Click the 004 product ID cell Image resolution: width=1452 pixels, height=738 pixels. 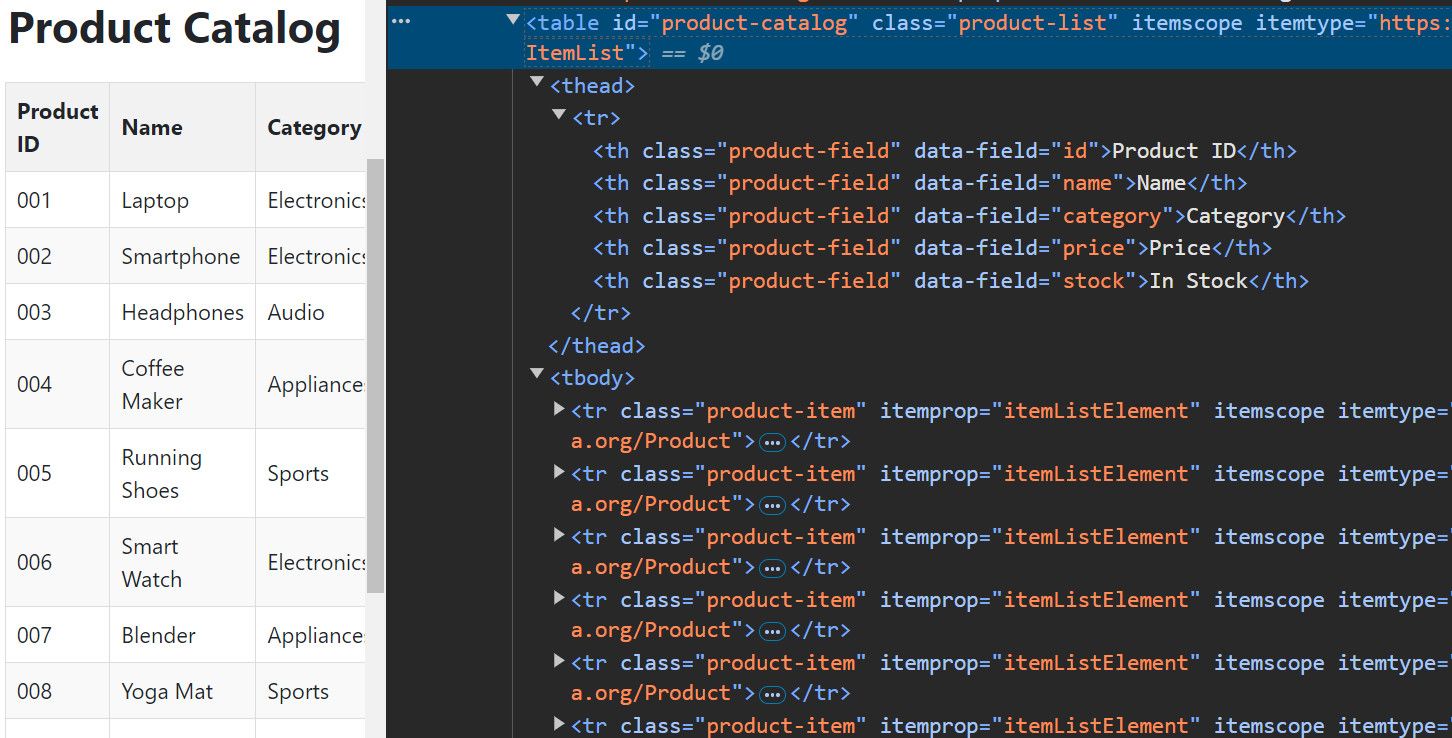click(58, 384)
